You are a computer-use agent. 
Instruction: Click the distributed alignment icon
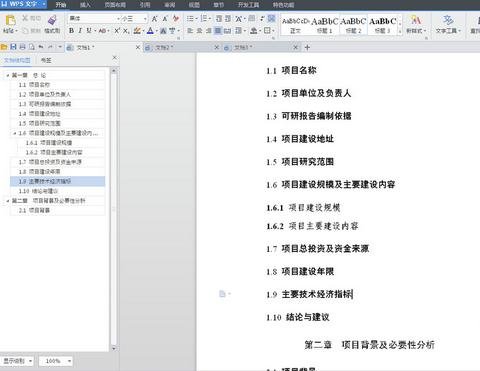click(227, 31)
